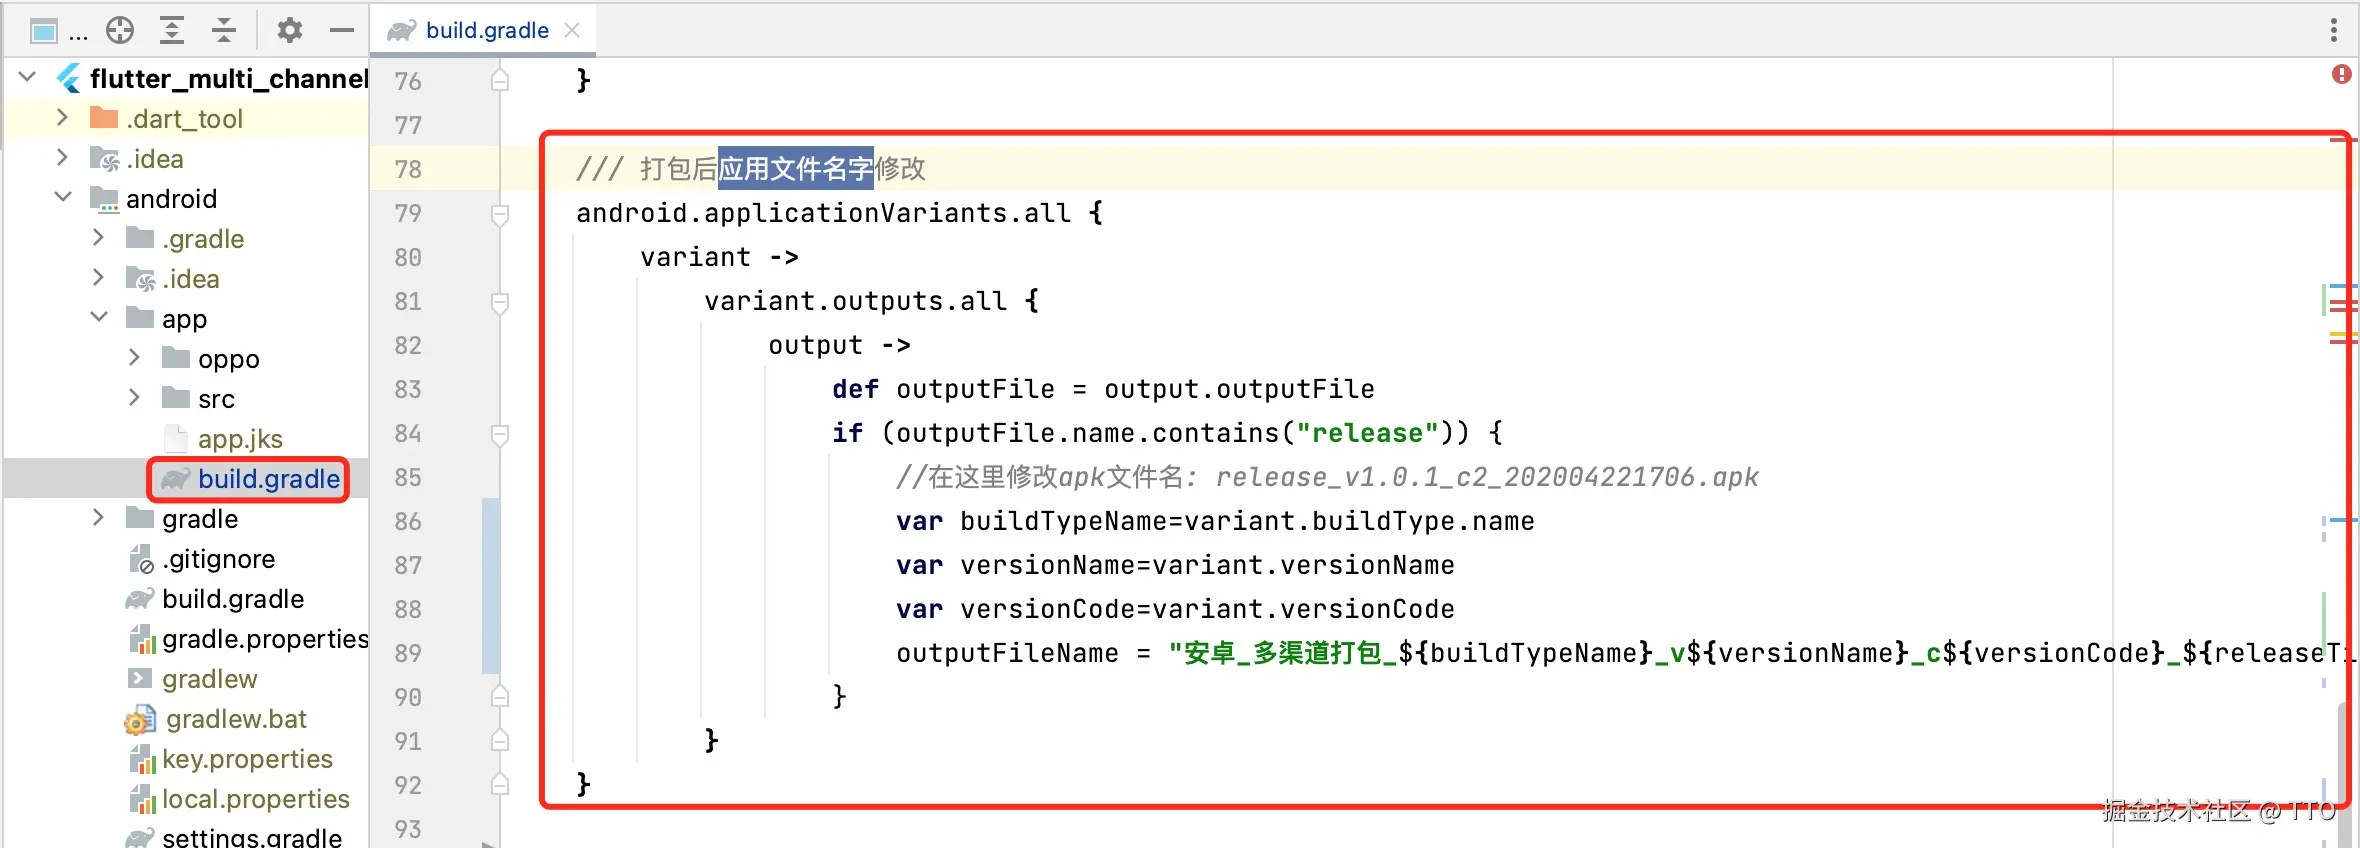Hide the project panel with minus icon
The height and width of the screenshot is (848, 2360).
coord(342,31)
